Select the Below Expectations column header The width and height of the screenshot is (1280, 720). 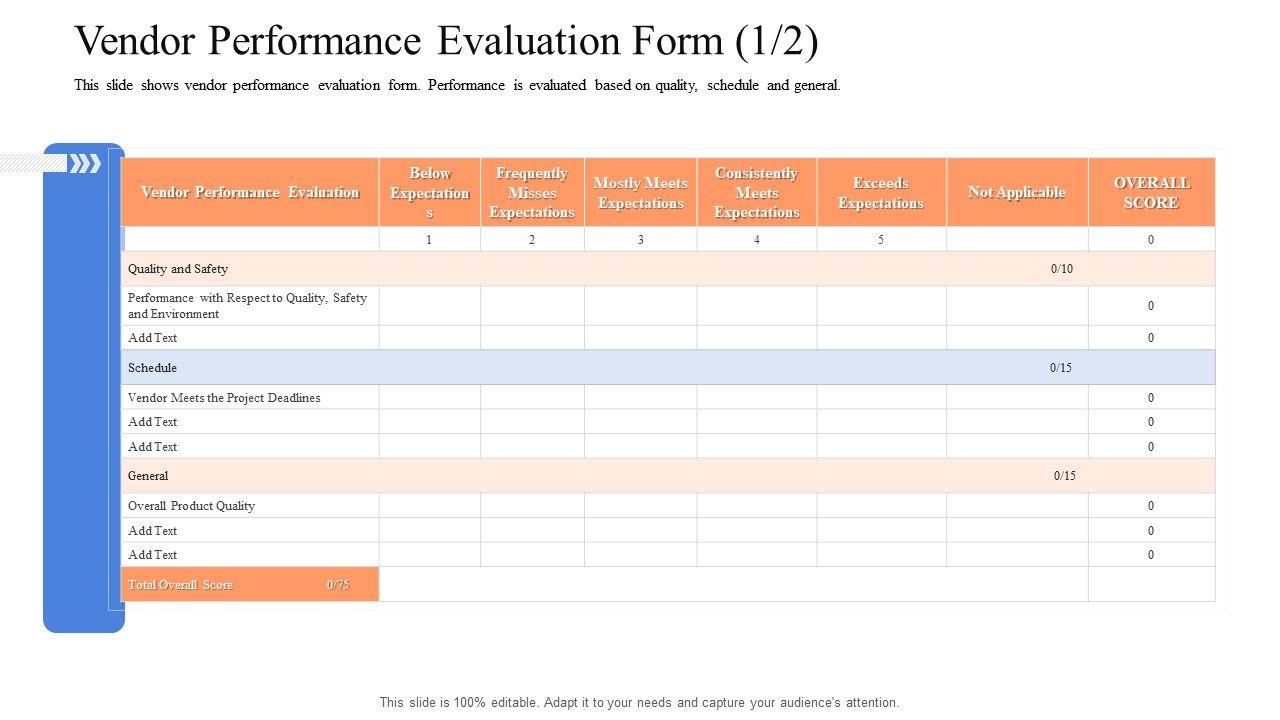pos(430,192)
